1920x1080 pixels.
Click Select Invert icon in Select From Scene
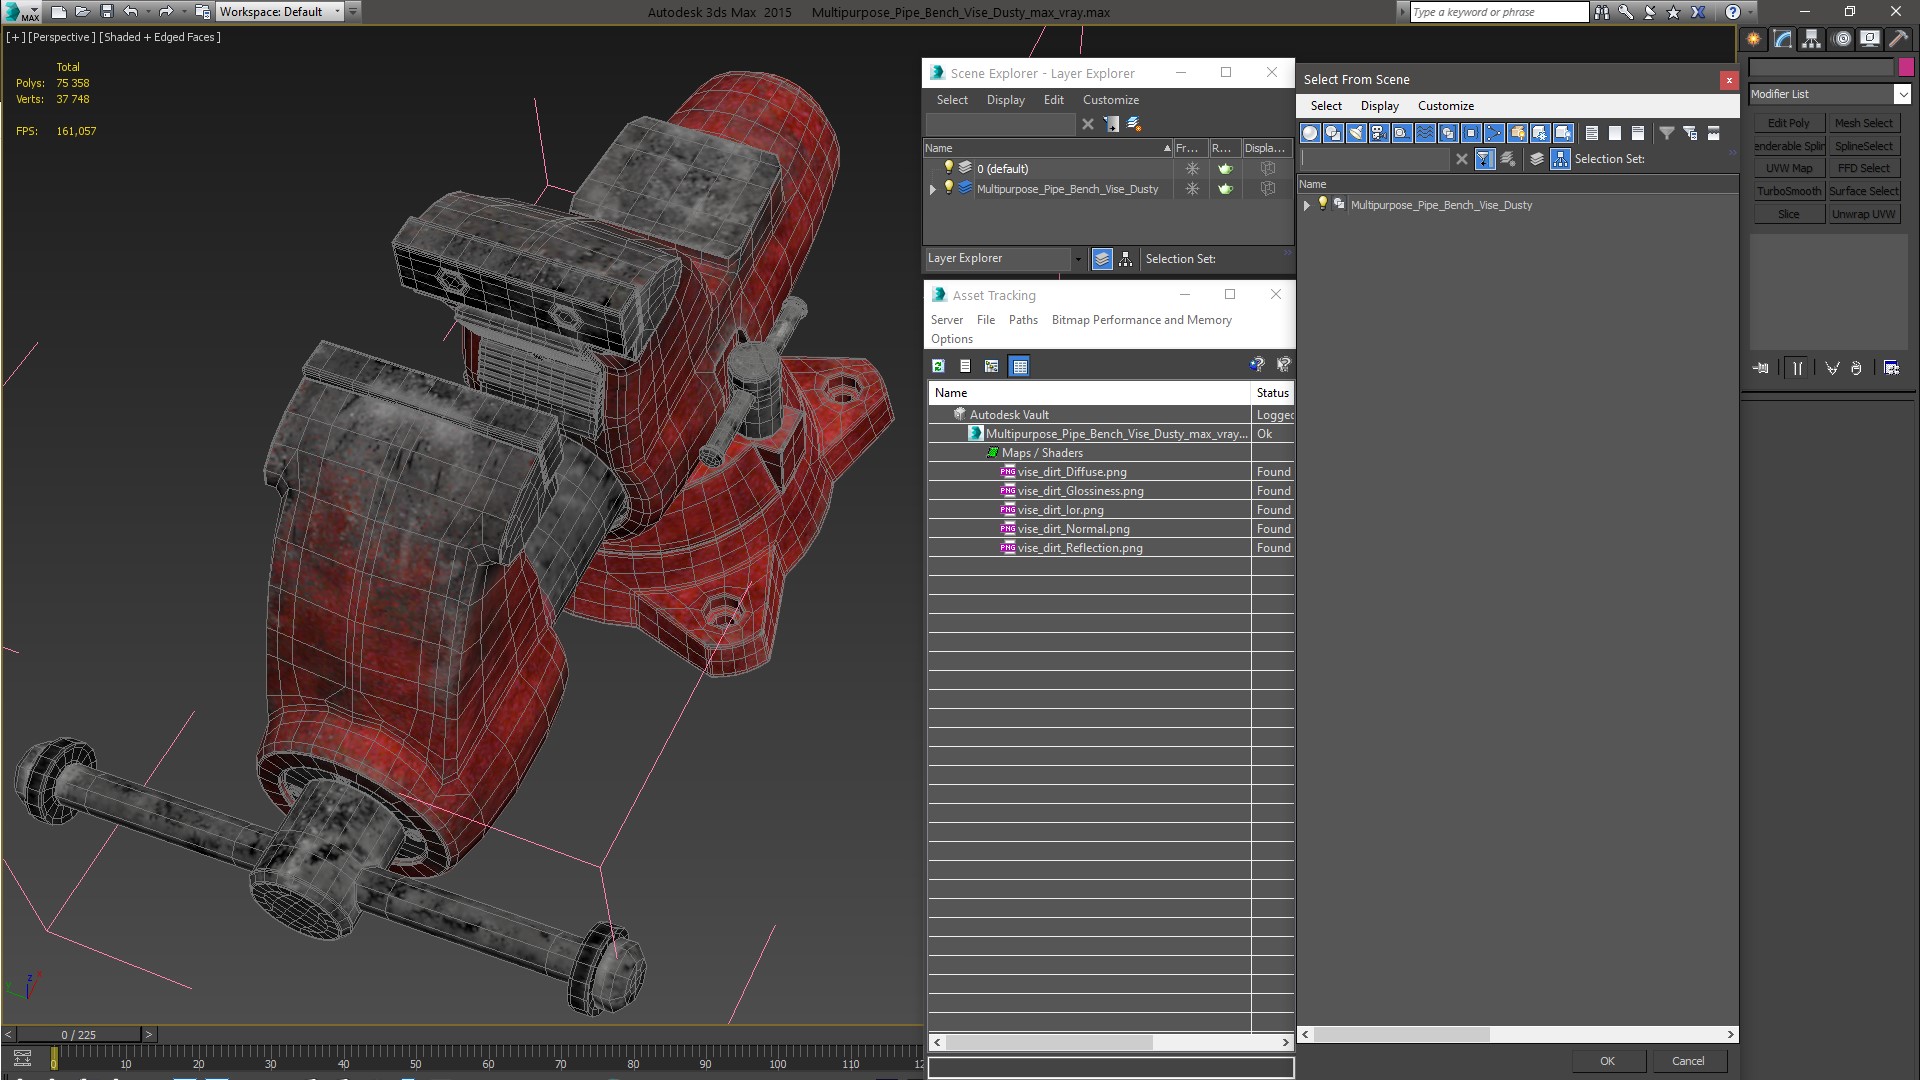[x=1637, y=133]
